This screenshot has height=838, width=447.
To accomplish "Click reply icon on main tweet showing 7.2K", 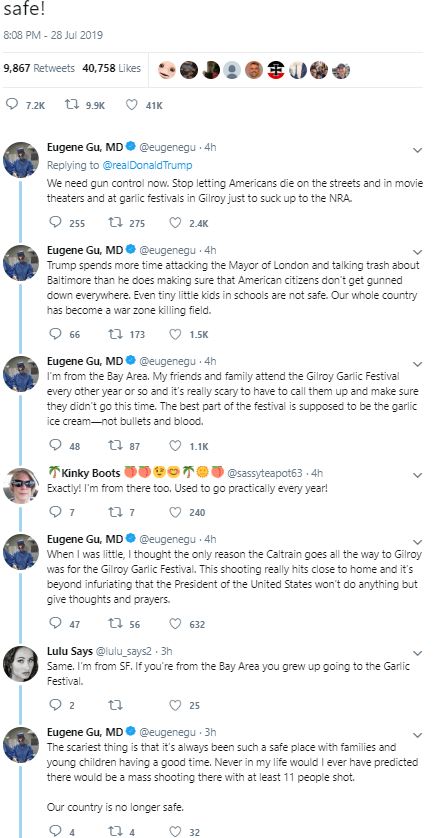I will pyautogui.click(x=12, y=105).
